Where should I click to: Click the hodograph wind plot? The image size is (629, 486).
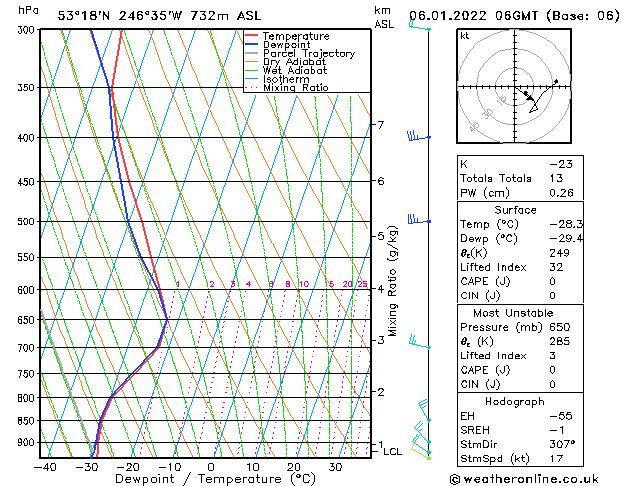click(x=514, y=86)
